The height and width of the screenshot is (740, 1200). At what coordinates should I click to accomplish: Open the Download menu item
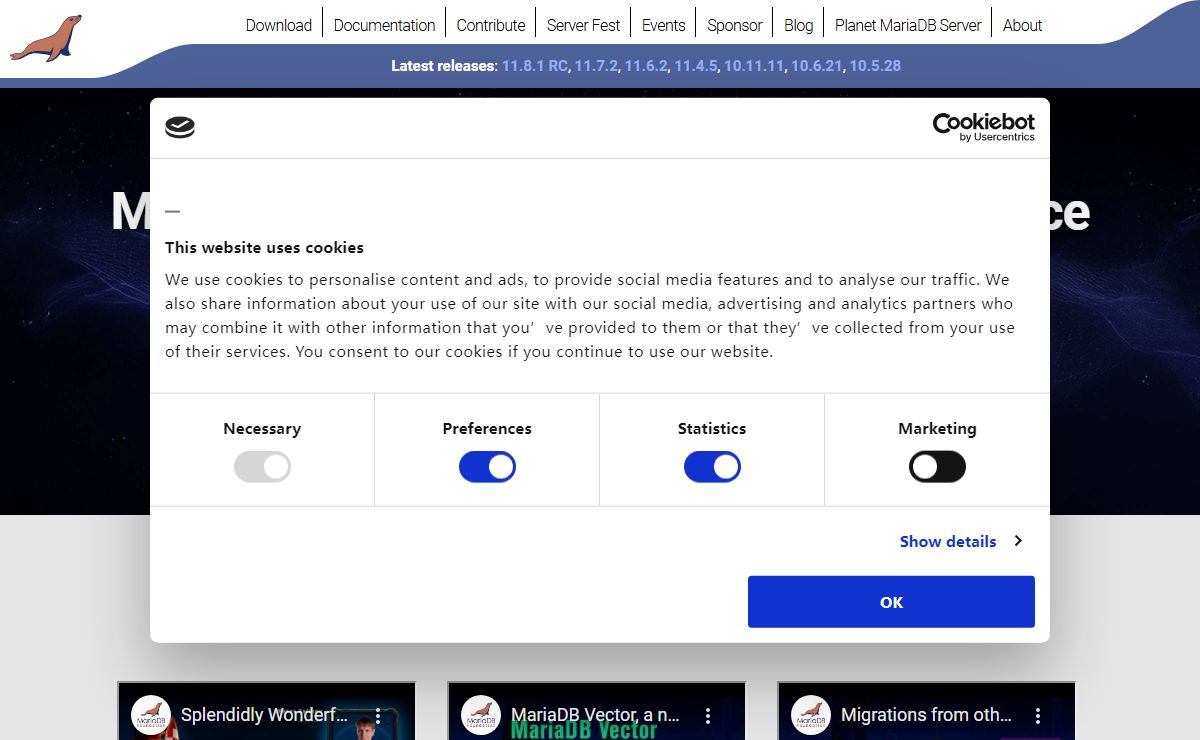click(279, 25)
